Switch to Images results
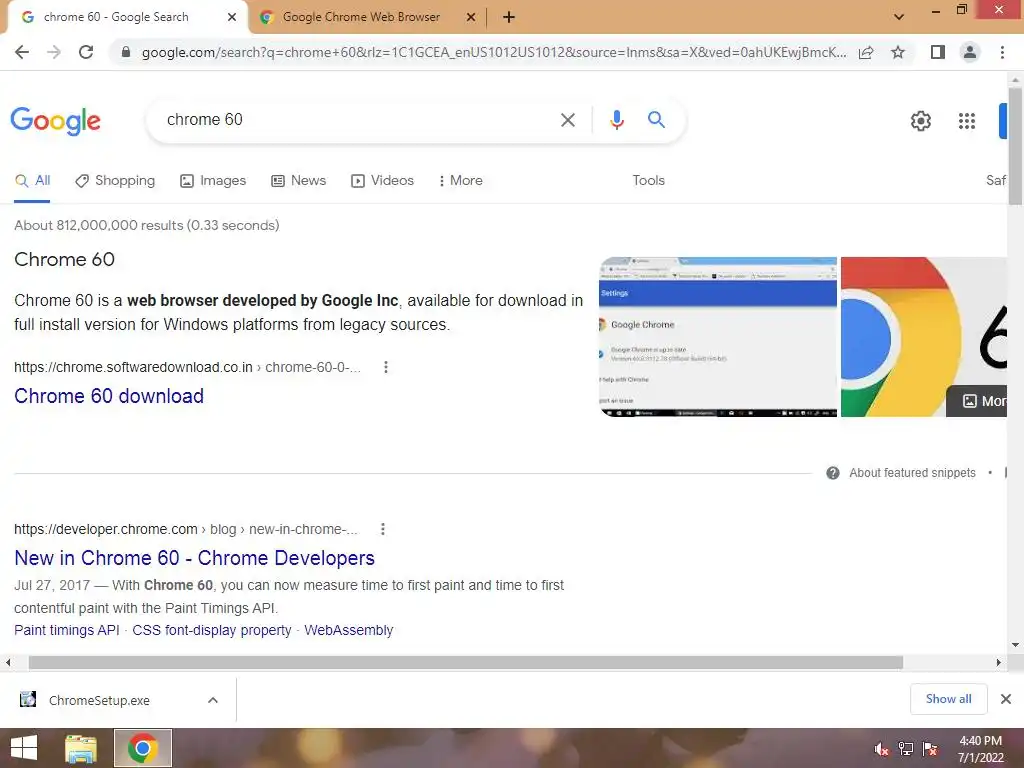This screenshot has height=768, width=1024. pos(213,181)
